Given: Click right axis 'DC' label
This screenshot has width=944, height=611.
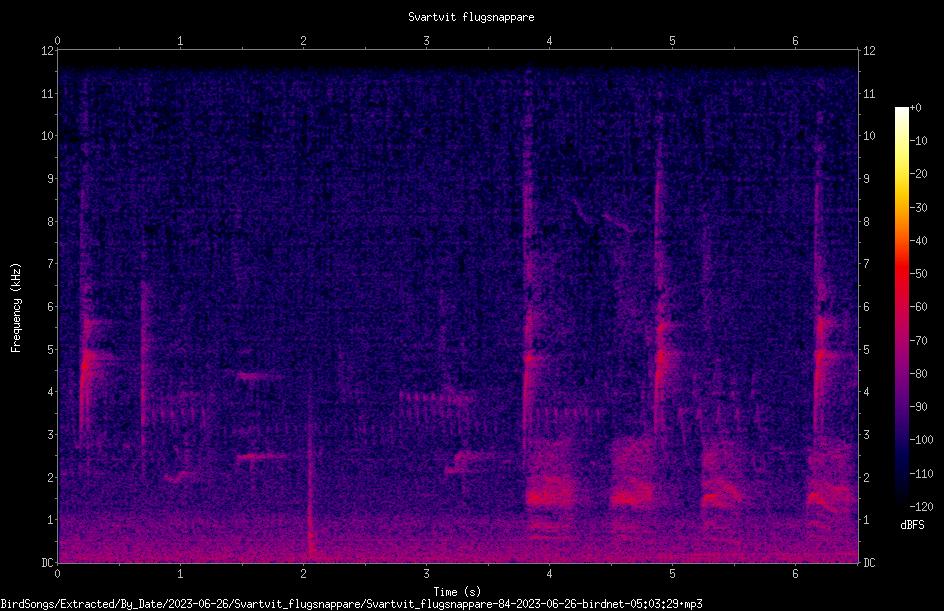Looking at the screenshot, I should click(x=869, y=563).
